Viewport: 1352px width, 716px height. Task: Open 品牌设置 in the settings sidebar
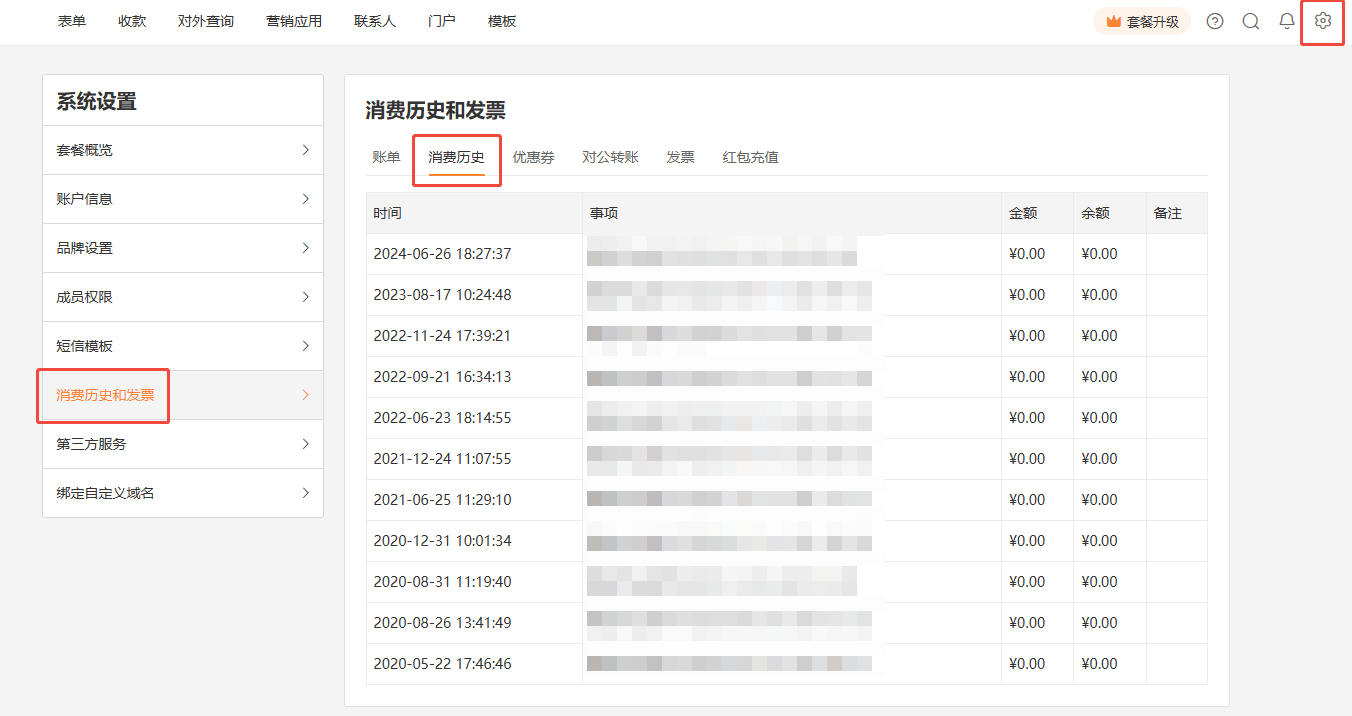pos(183,248)
